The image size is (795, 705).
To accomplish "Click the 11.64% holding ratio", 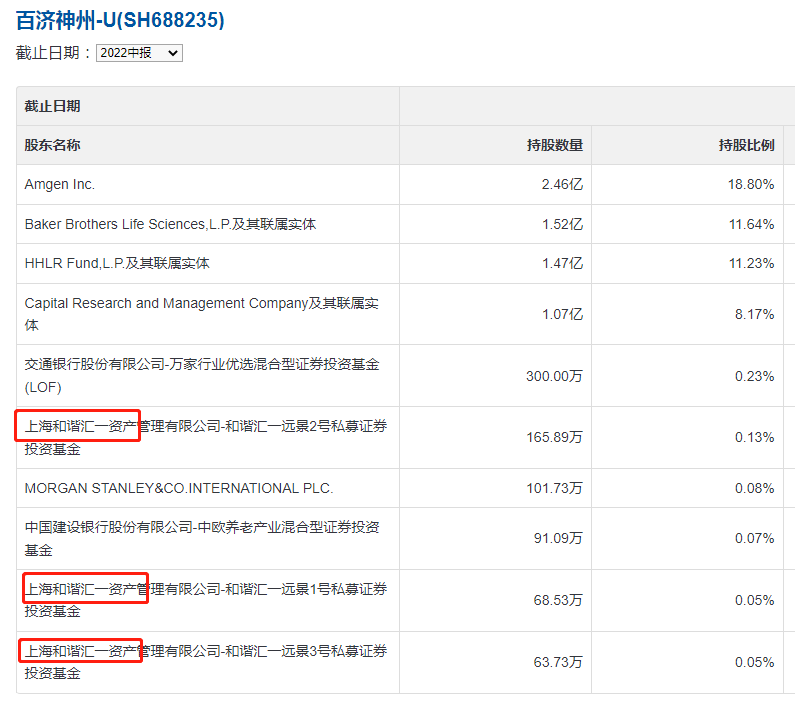I will coord(751,224).
